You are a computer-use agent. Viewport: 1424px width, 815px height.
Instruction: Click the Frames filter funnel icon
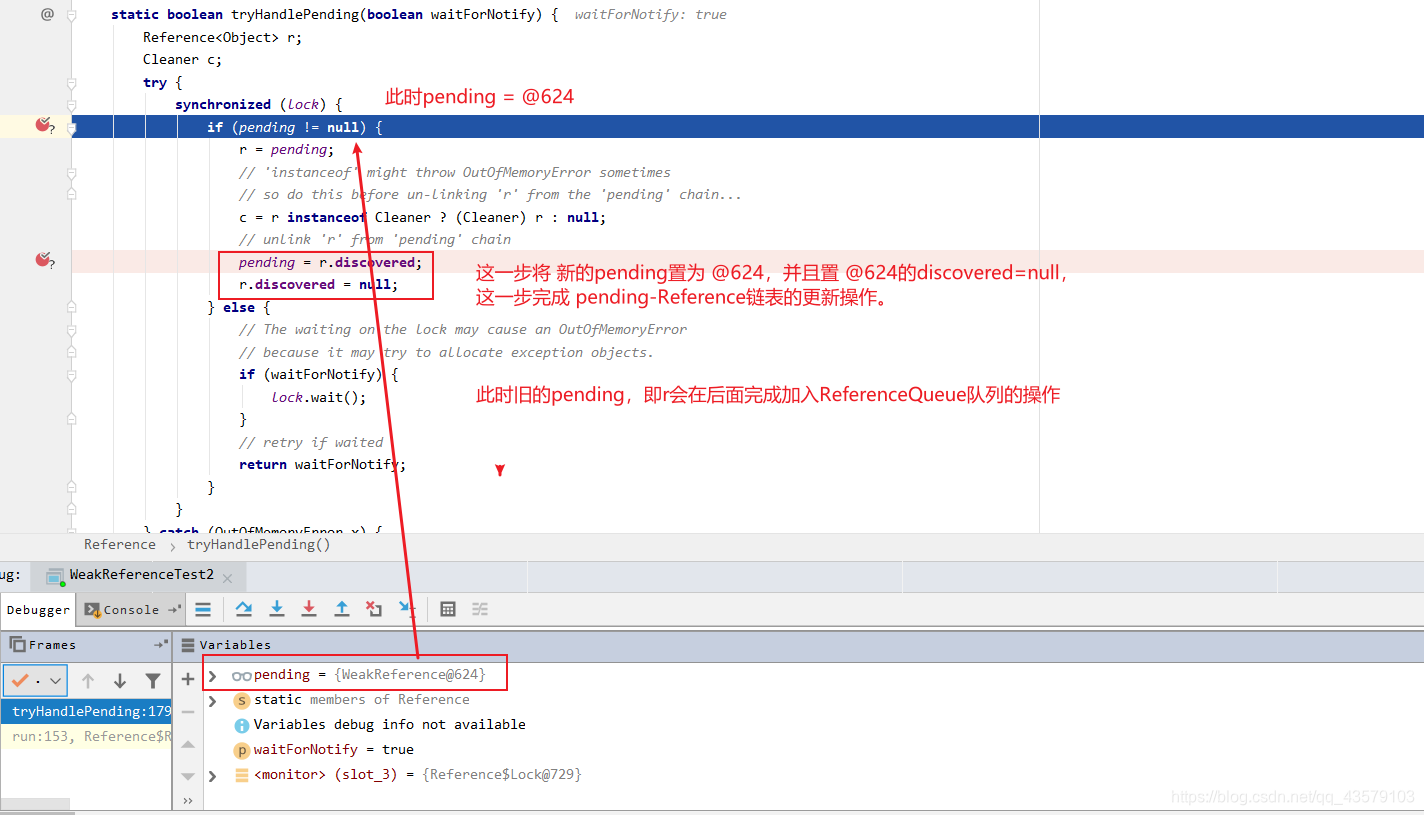click(x=152, y=681)
